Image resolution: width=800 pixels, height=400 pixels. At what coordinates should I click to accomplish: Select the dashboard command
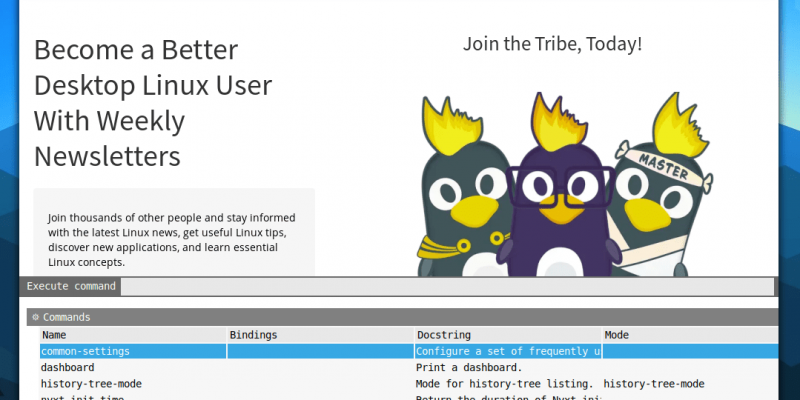click(x=67, y=367)
